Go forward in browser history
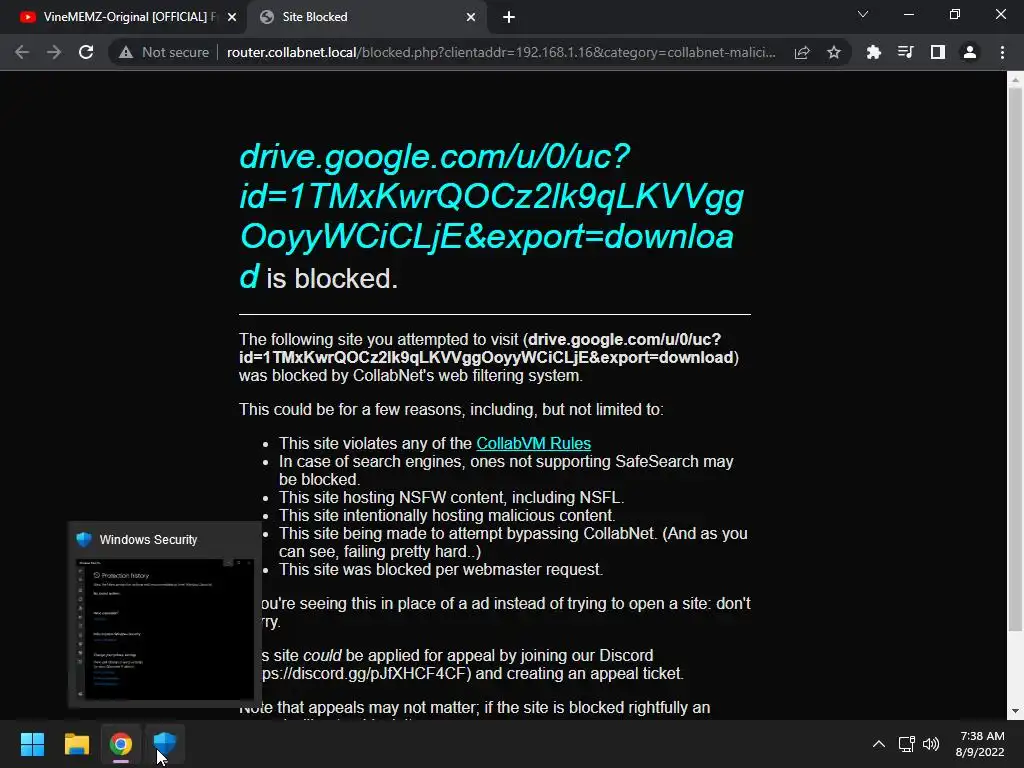This screenshot has height=768, width=1024. 54,52
